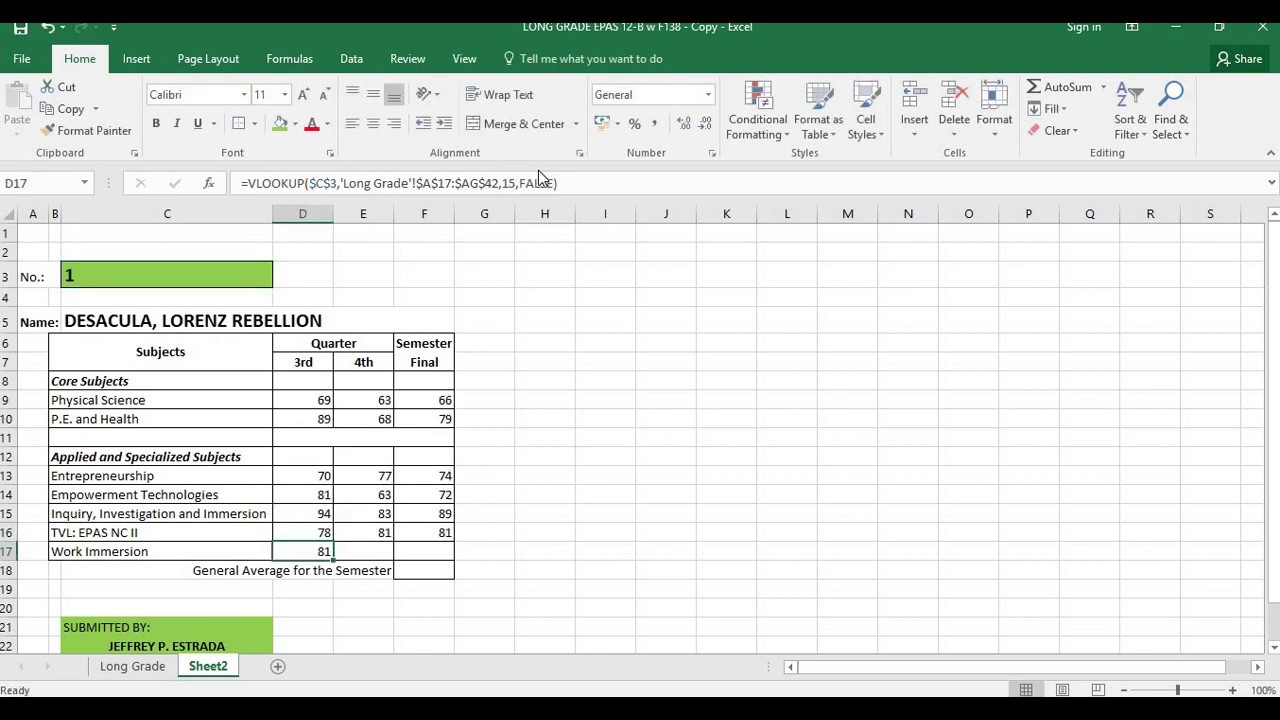Click Increase Font Size icon
The width and height of the screenshot is (1280, 720).
304,94
